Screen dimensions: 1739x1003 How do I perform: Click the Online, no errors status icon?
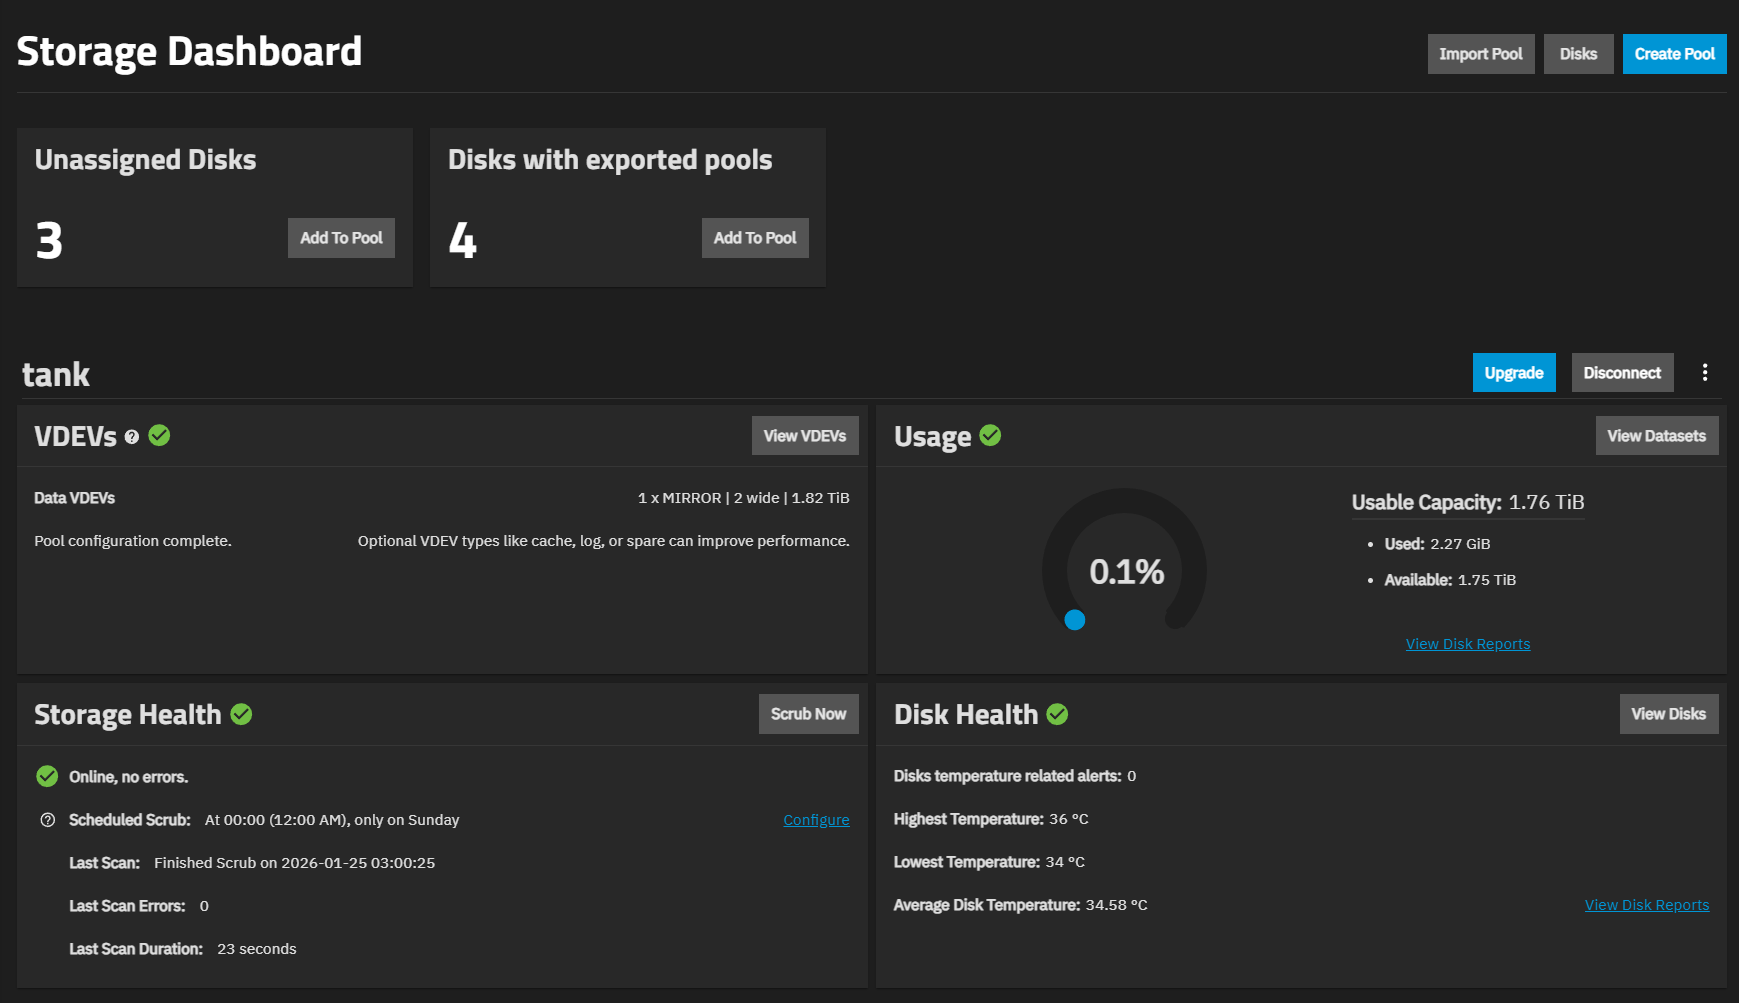(47, 776)
